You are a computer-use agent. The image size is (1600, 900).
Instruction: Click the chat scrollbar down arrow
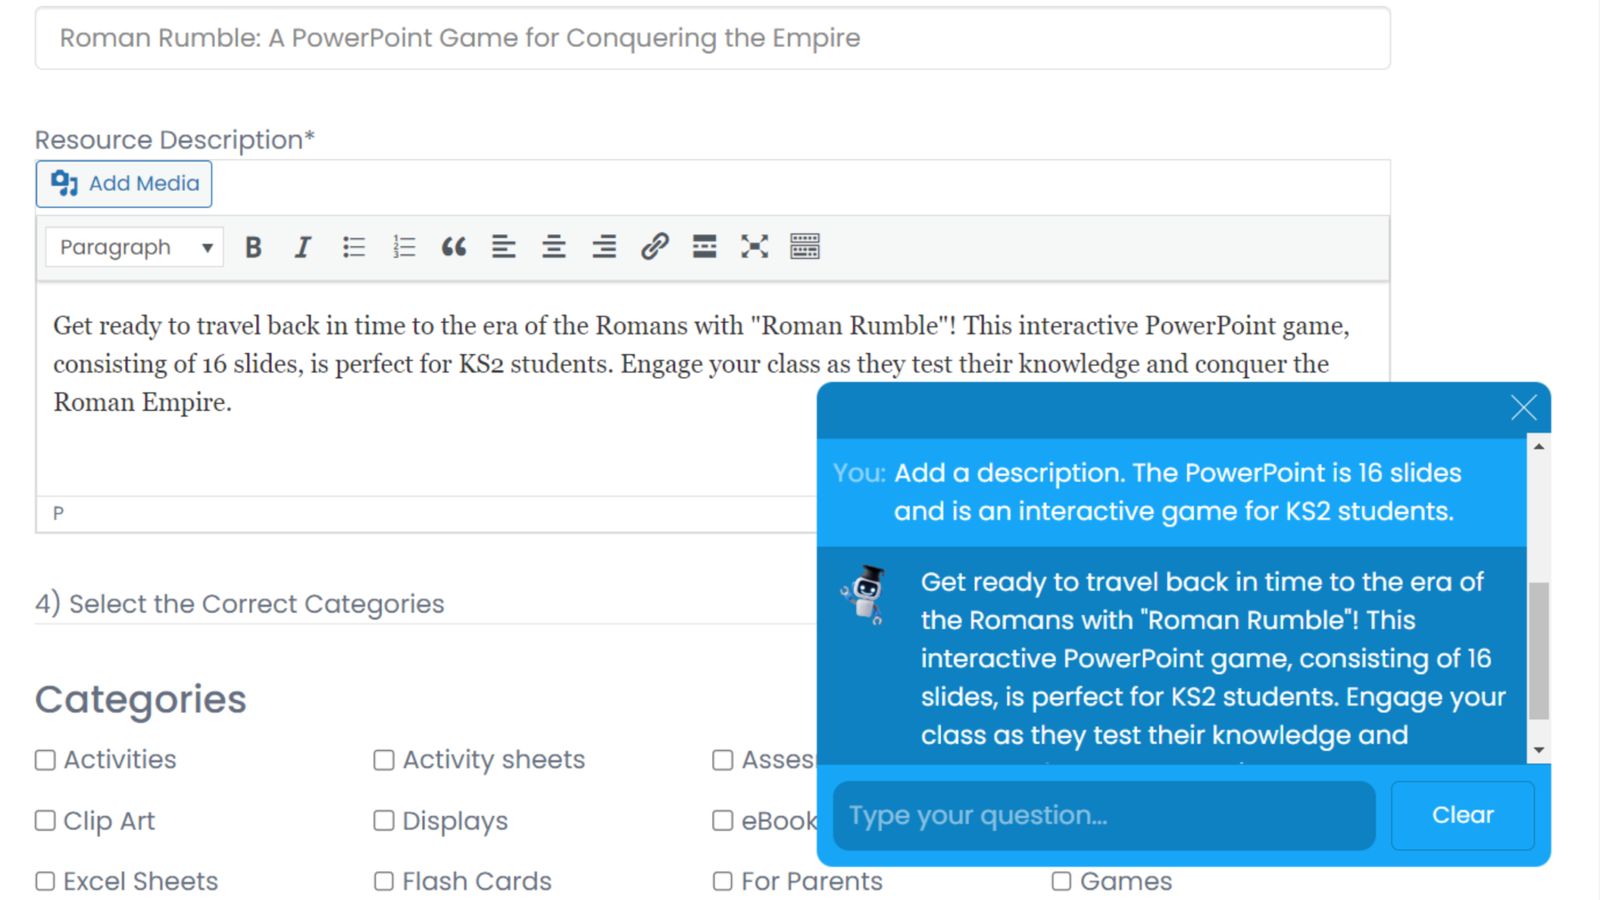click(x=1539, y=750)
